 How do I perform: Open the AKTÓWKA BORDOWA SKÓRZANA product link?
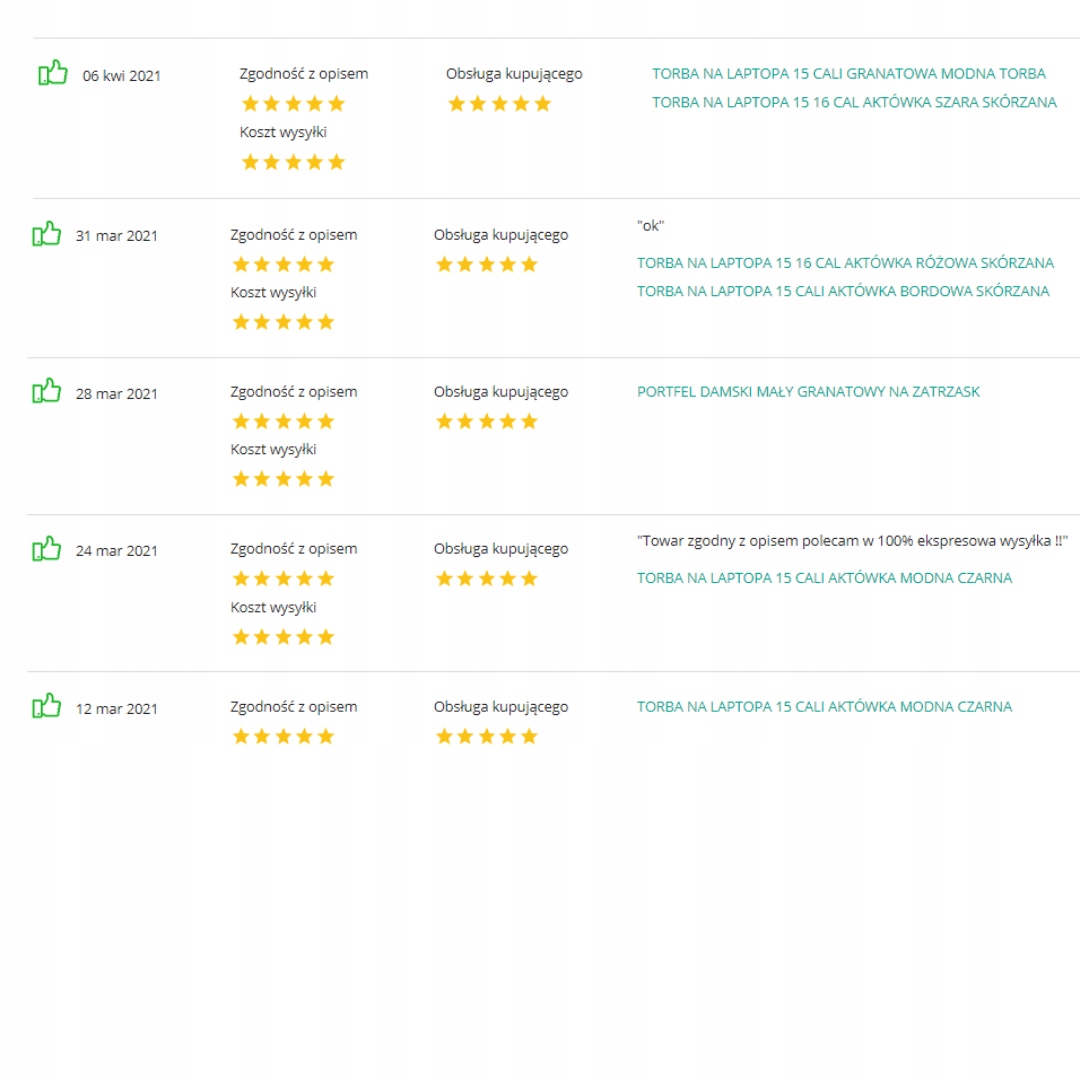point(843,291)
